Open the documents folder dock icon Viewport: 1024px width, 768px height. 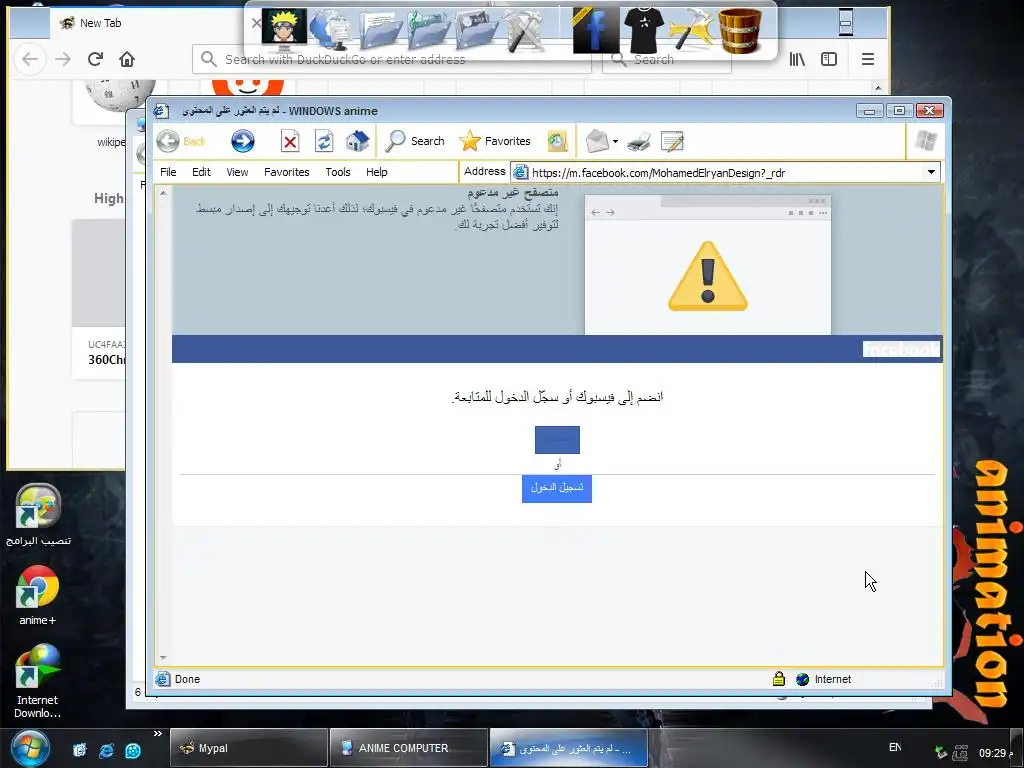(x=381, y=31)
